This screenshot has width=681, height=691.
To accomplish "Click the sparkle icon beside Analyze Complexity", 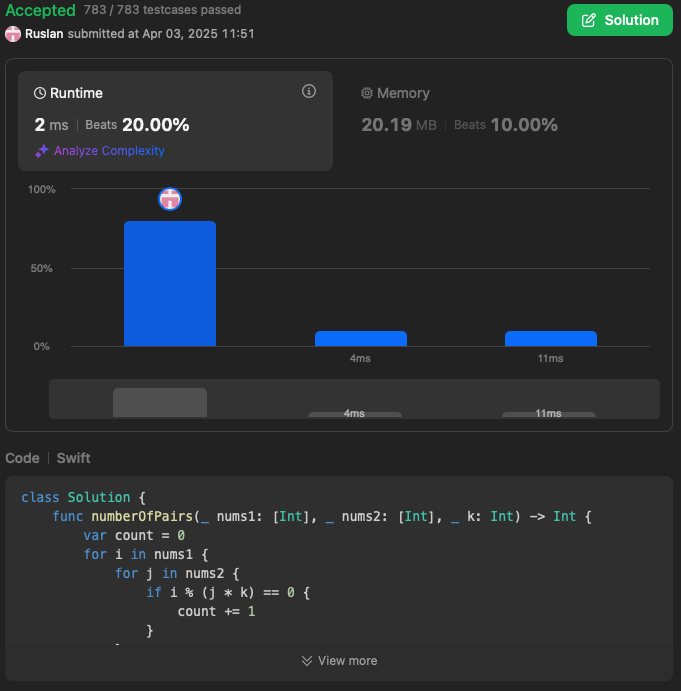I will pyautogui.click(x=42, y=151).
